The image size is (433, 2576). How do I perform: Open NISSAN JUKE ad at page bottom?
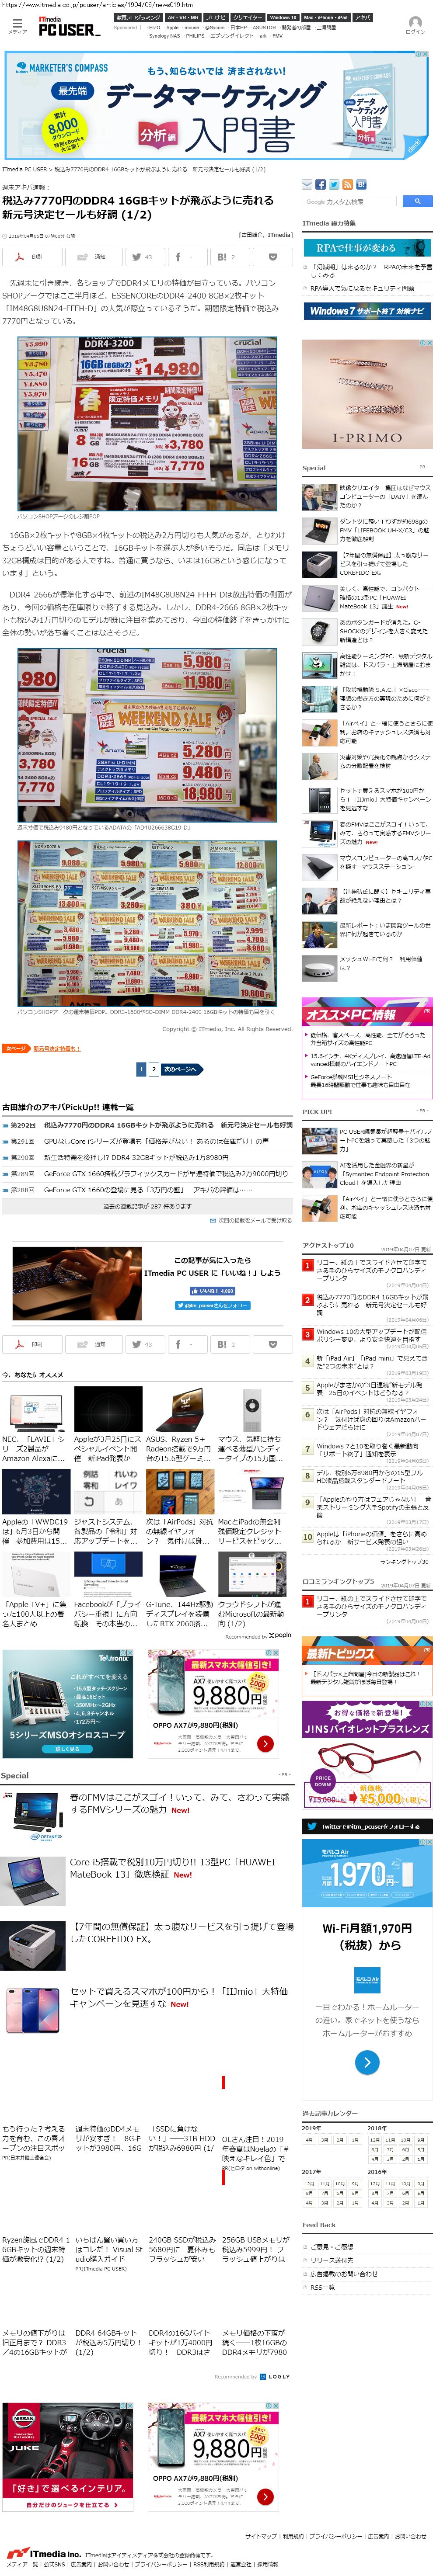pyautogui.click(x=68, y=2457)
